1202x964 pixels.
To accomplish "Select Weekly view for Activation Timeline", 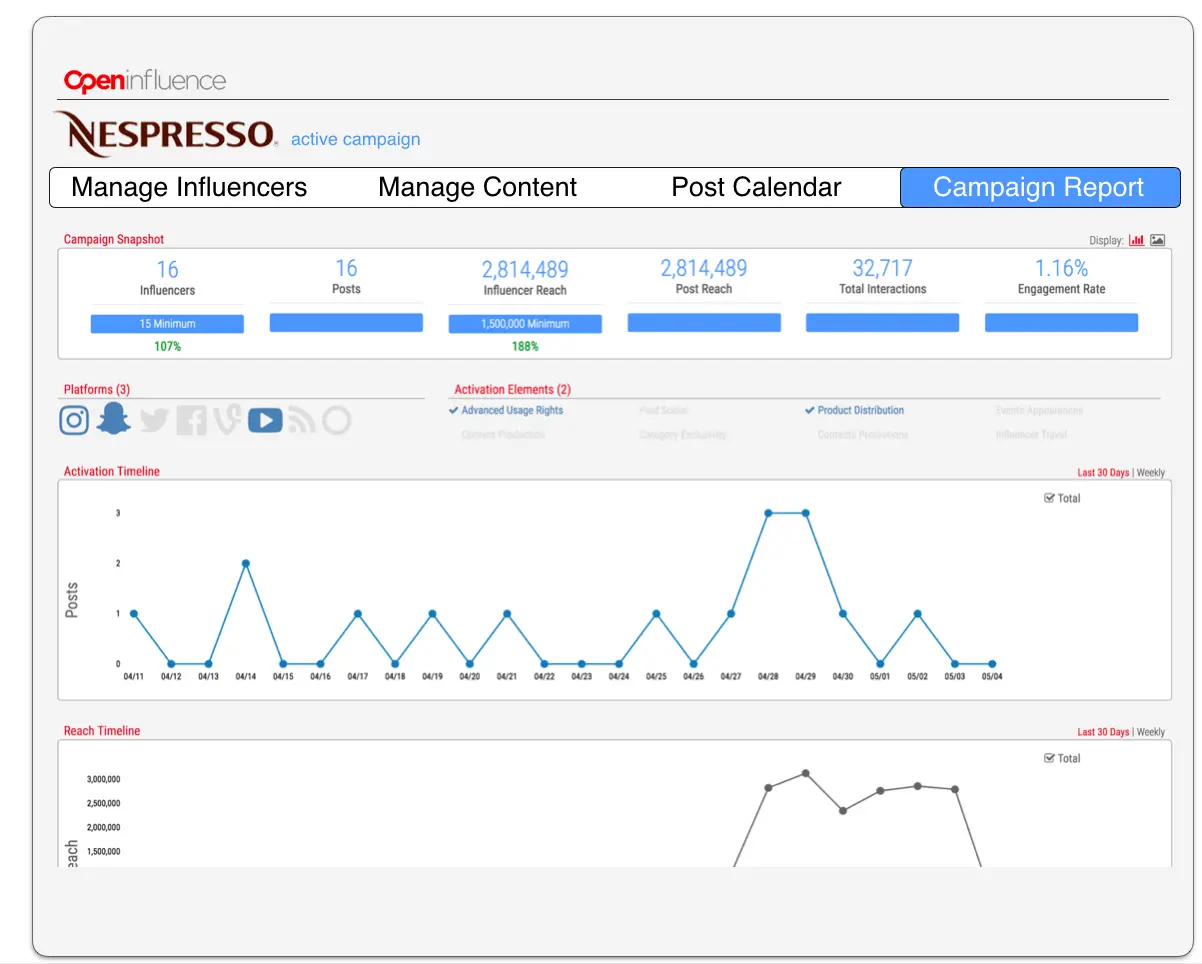I will tap(1151, 473).
